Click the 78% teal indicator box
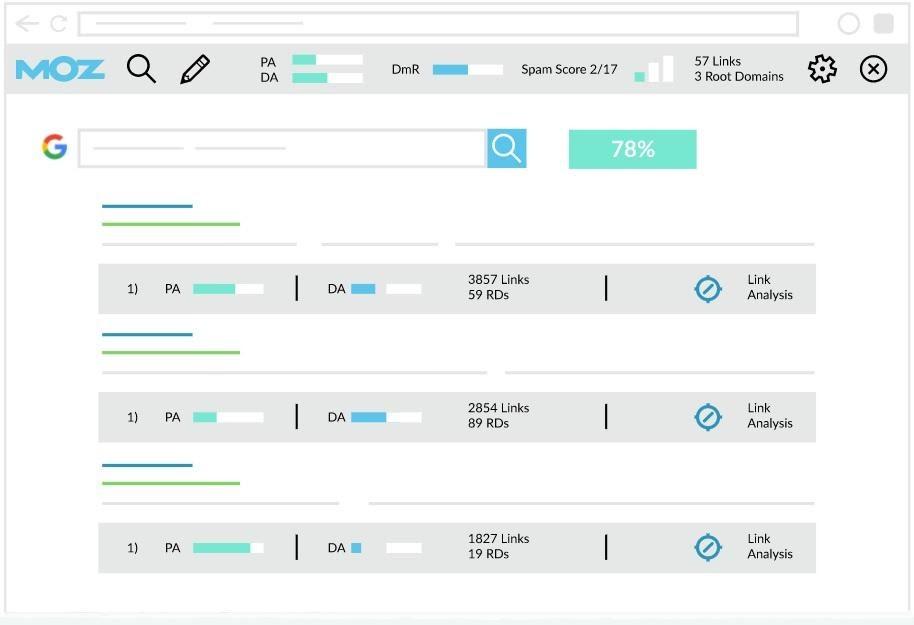Screen dimensions: 914x625 pyautogui.click(x=632, y=149)
